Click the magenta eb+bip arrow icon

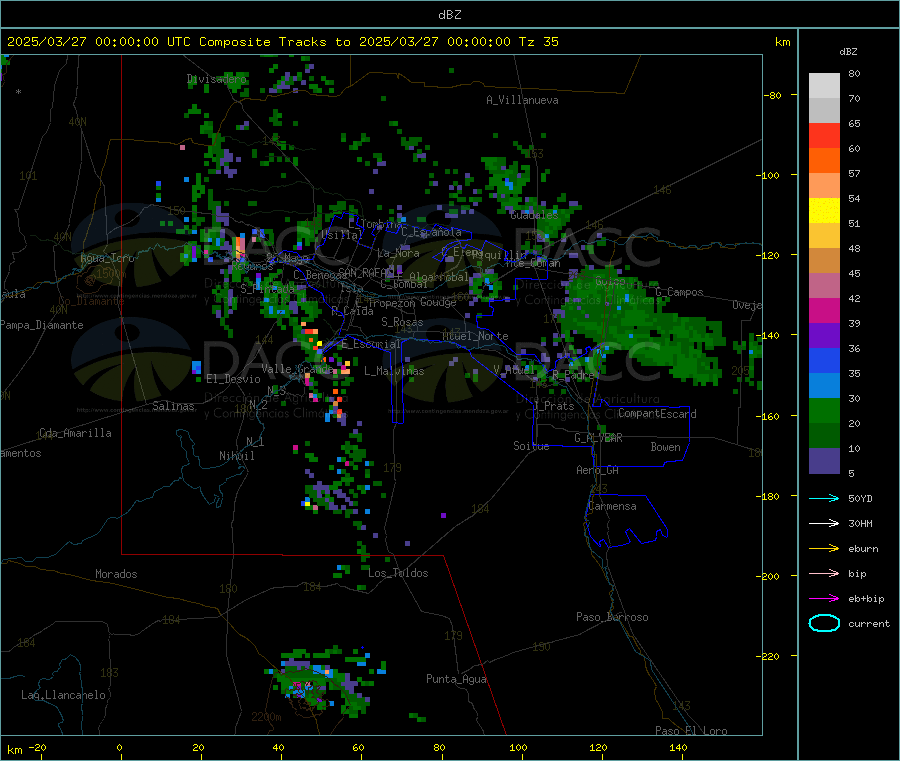[824, 599]
